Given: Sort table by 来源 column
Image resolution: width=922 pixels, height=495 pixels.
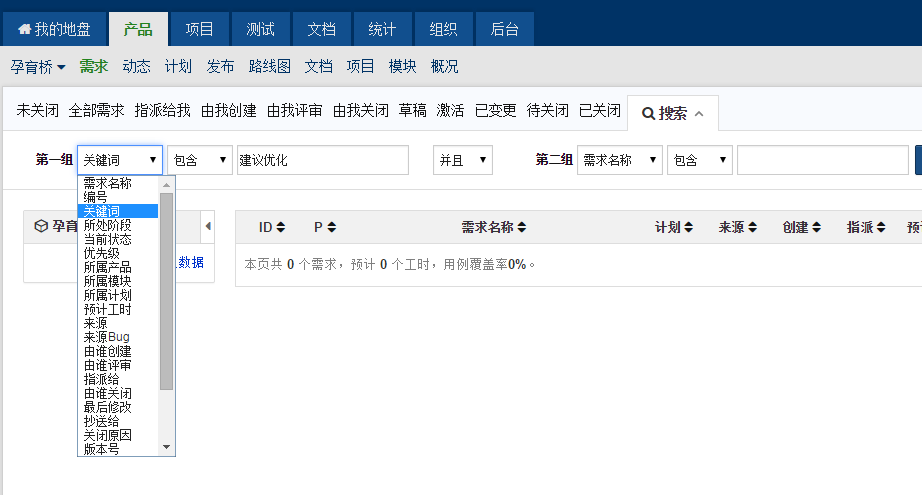Looking at the screenshot, I should click(x=737, y=227).
